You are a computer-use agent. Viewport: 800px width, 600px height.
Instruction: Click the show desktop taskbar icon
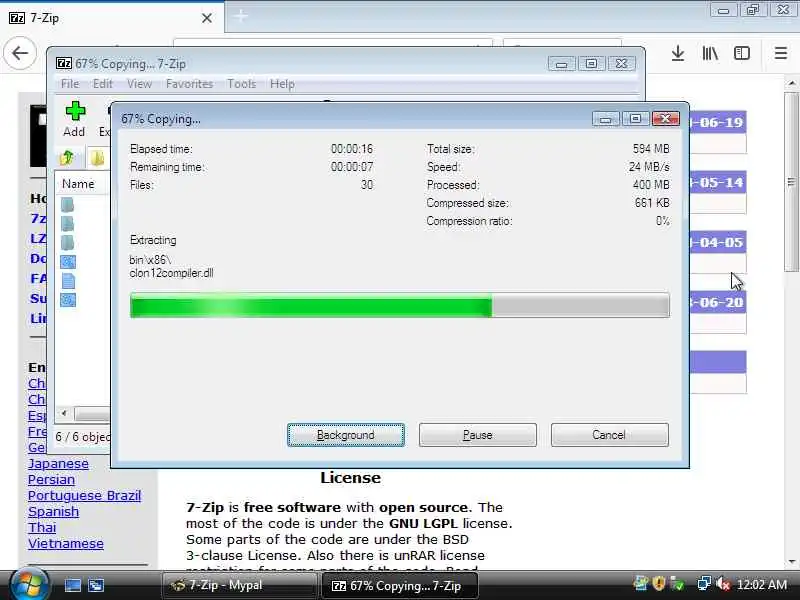pyautogui.click(x=72, y=585)
